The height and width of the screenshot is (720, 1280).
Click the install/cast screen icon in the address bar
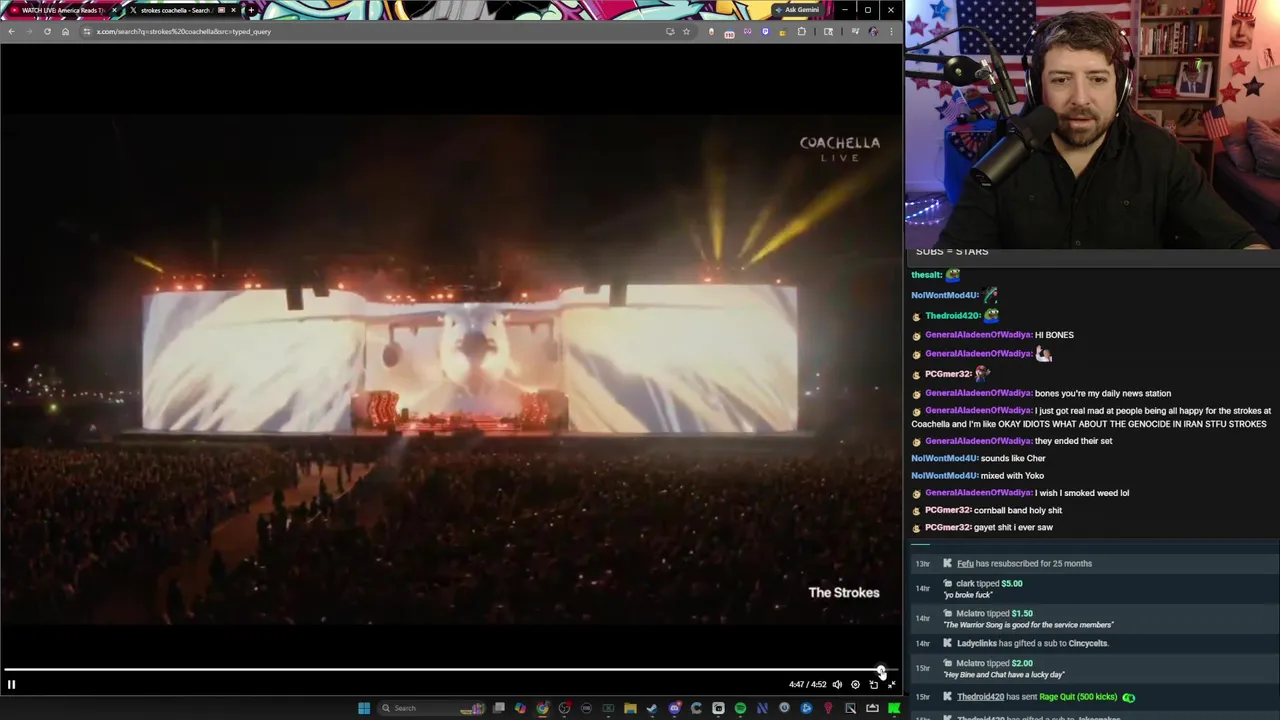[670, 31]
